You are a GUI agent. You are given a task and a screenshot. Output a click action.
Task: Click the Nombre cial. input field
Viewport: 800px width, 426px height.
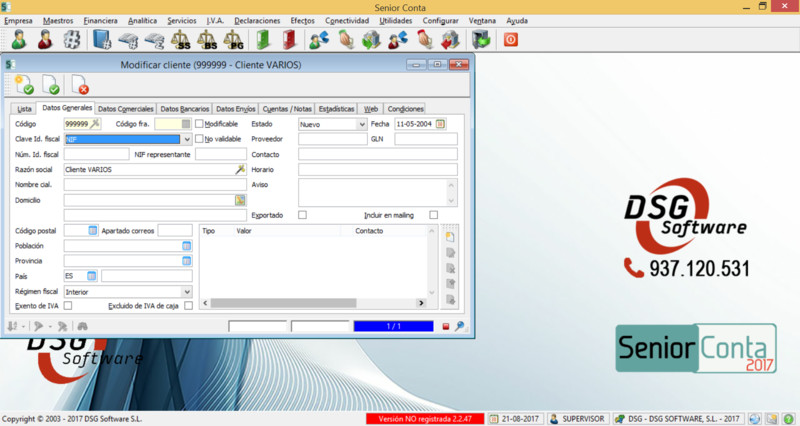coord(155,185)
